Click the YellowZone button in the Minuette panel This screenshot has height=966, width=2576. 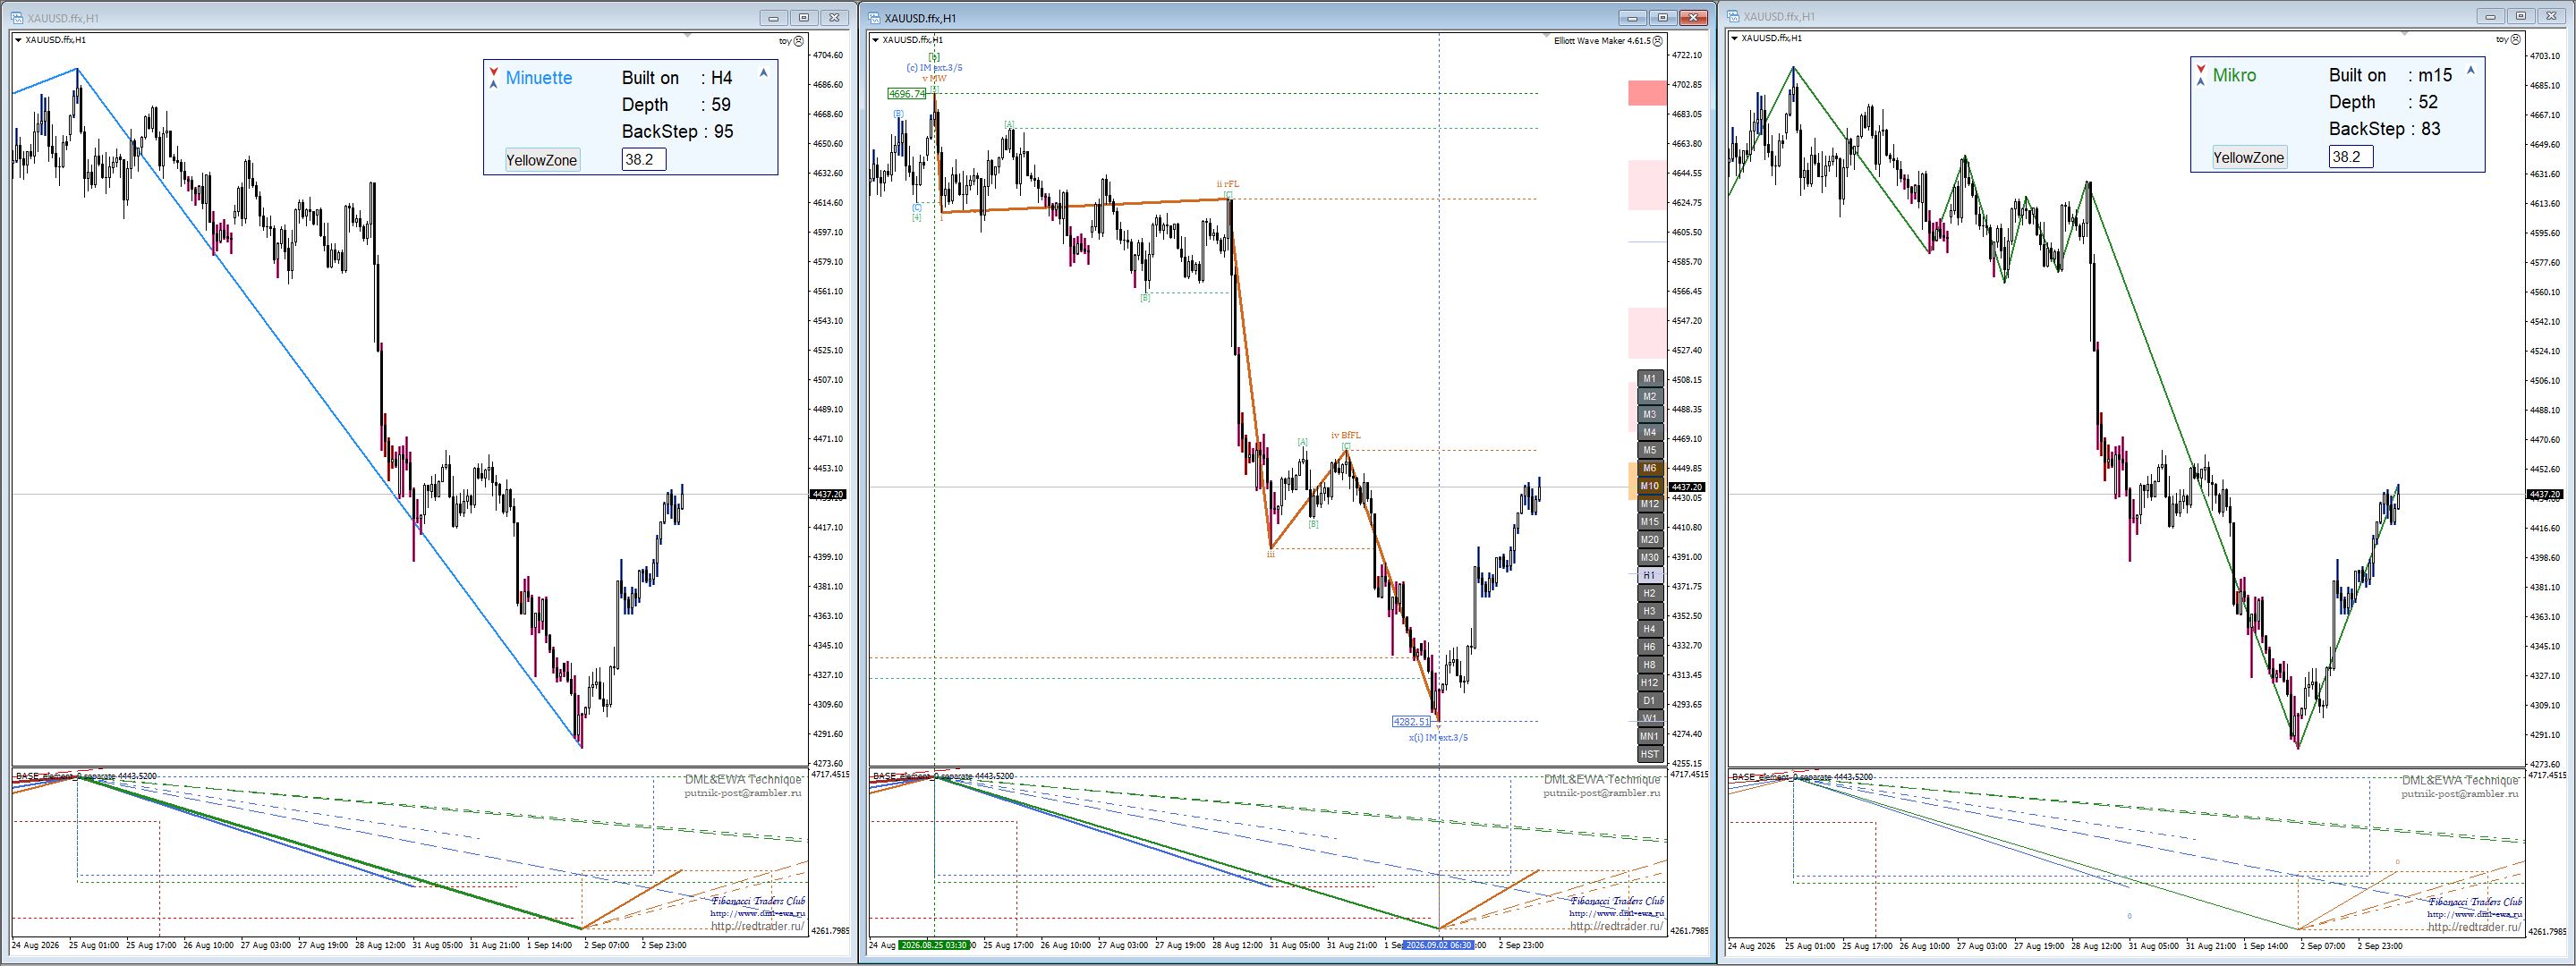pyautogui.click(x=542, y=160)
